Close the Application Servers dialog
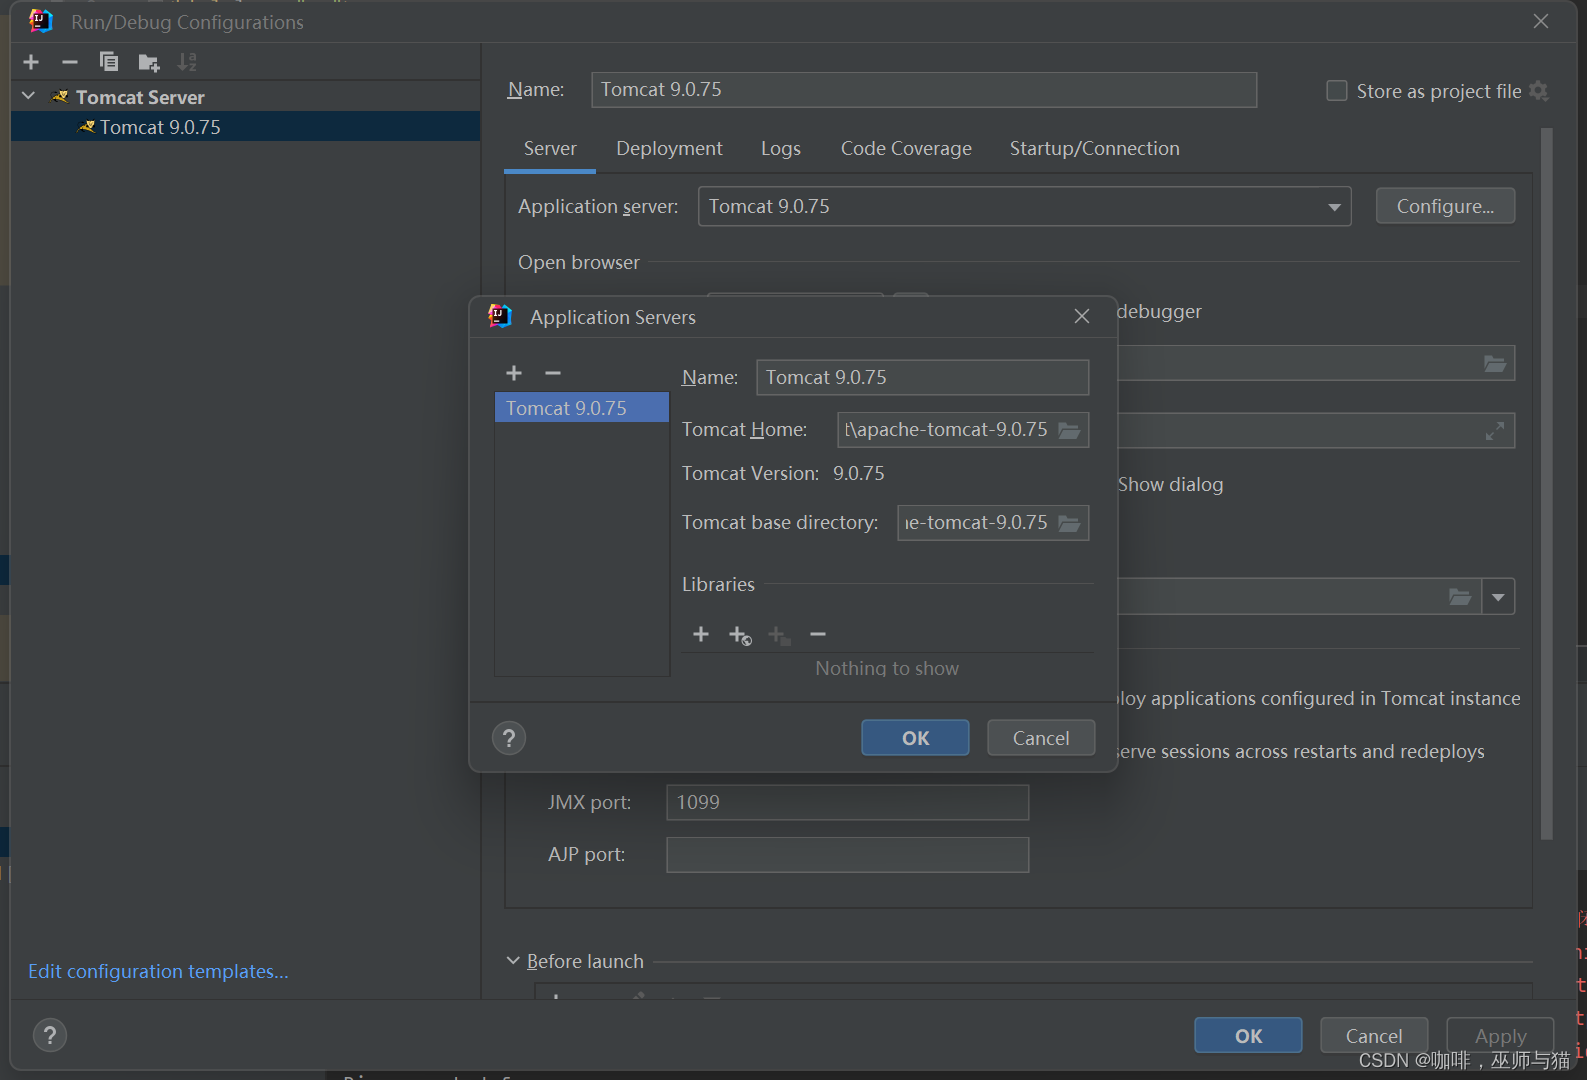 point(1082,316)
